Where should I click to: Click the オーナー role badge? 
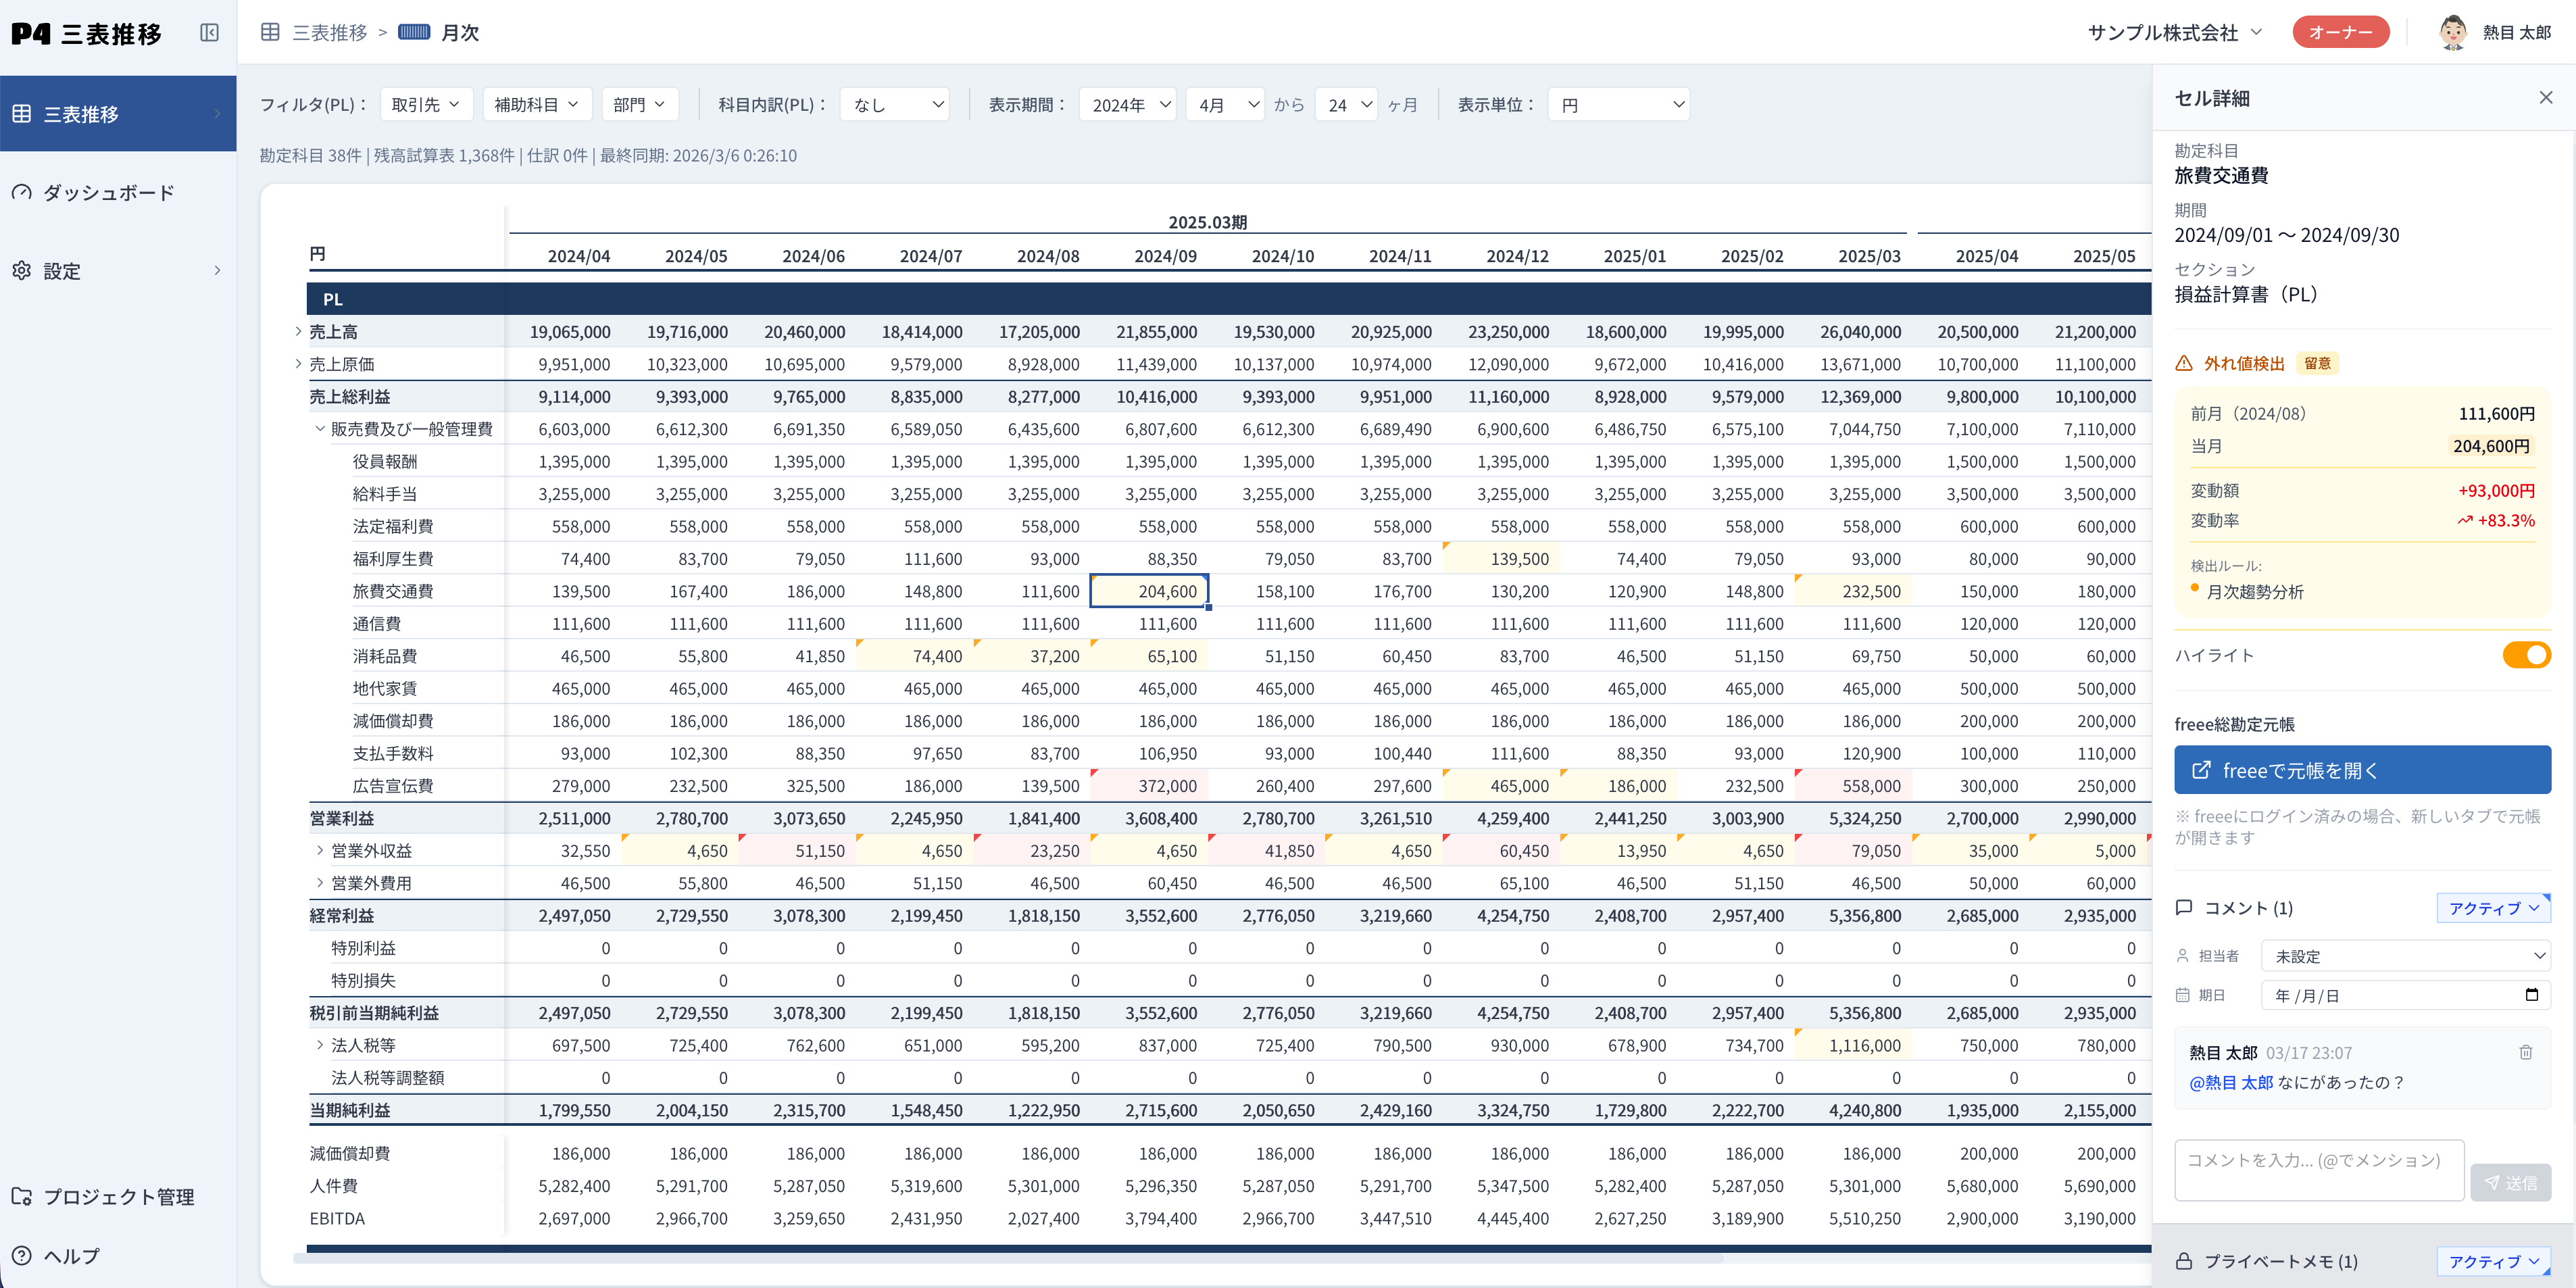(2340, 32)
